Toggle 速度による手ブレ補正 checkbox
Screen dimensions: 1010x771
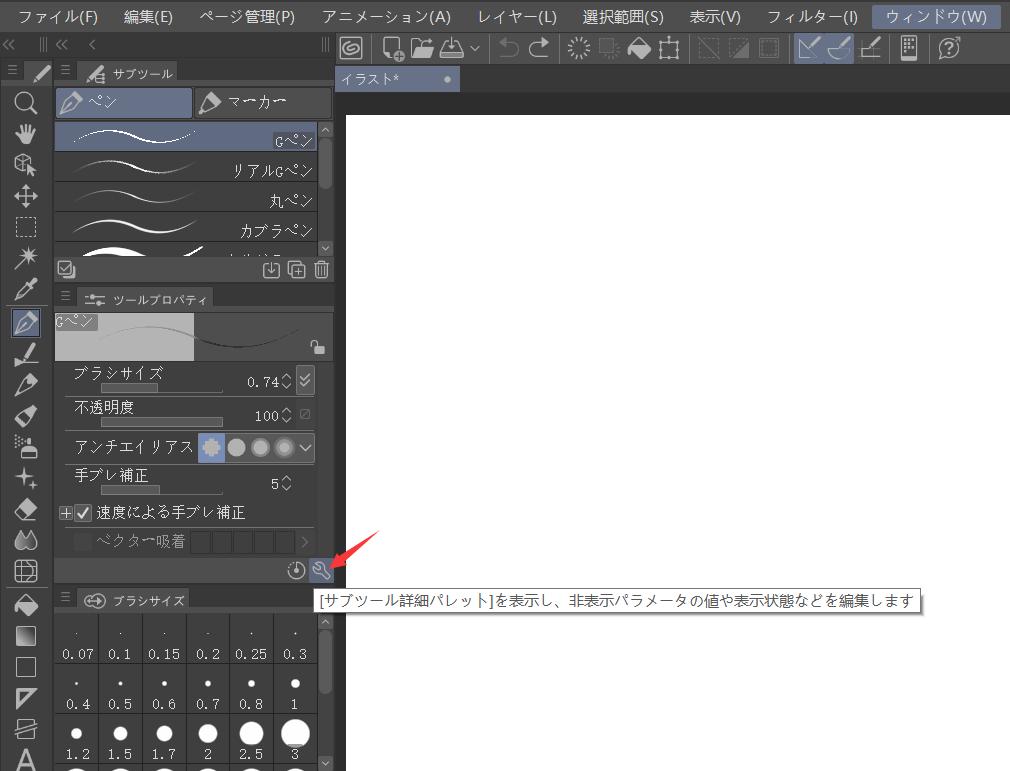[x=84, y=513]
